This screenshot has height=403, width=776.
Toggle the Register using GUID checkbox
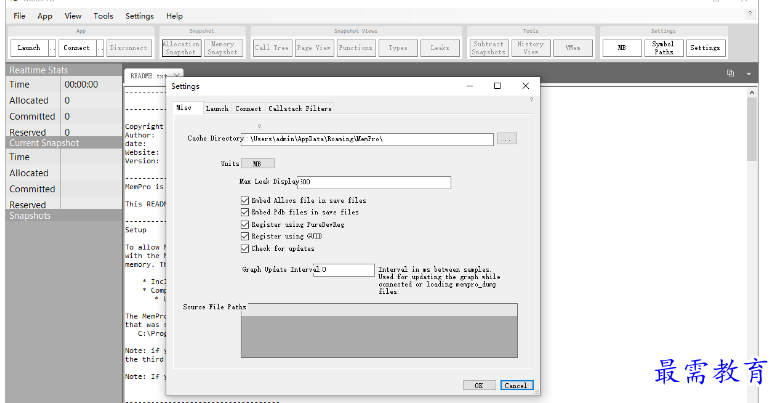click(x=245, y=236)
